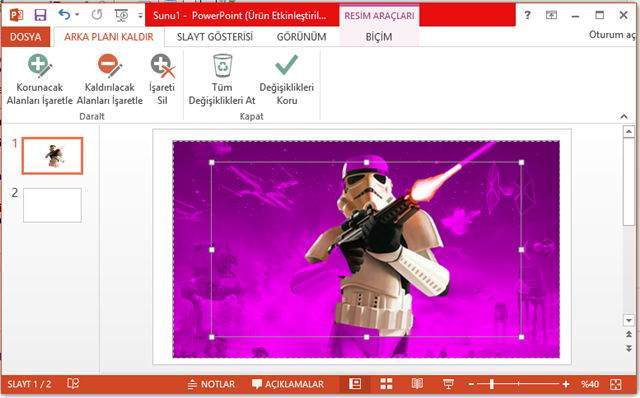The width and height of the screenshot is (640, 398).
Task: Click the Save icon in quick access toolbar
Action: 40,15
